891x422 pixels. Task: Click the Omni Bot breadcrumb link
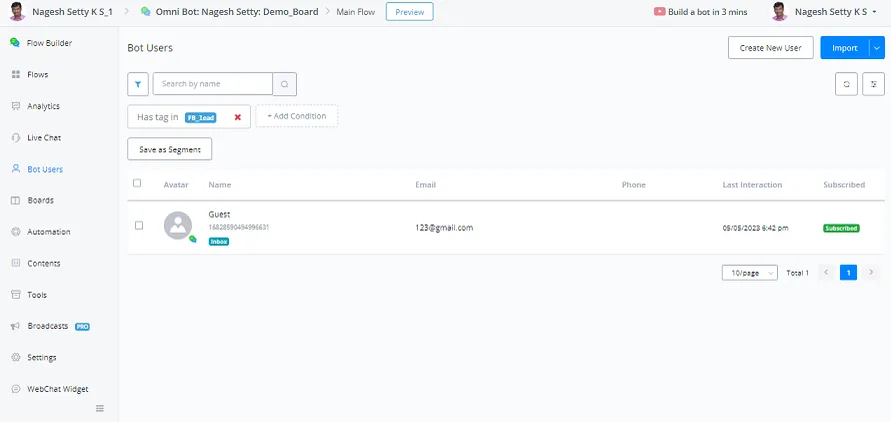tap(237, 11)
